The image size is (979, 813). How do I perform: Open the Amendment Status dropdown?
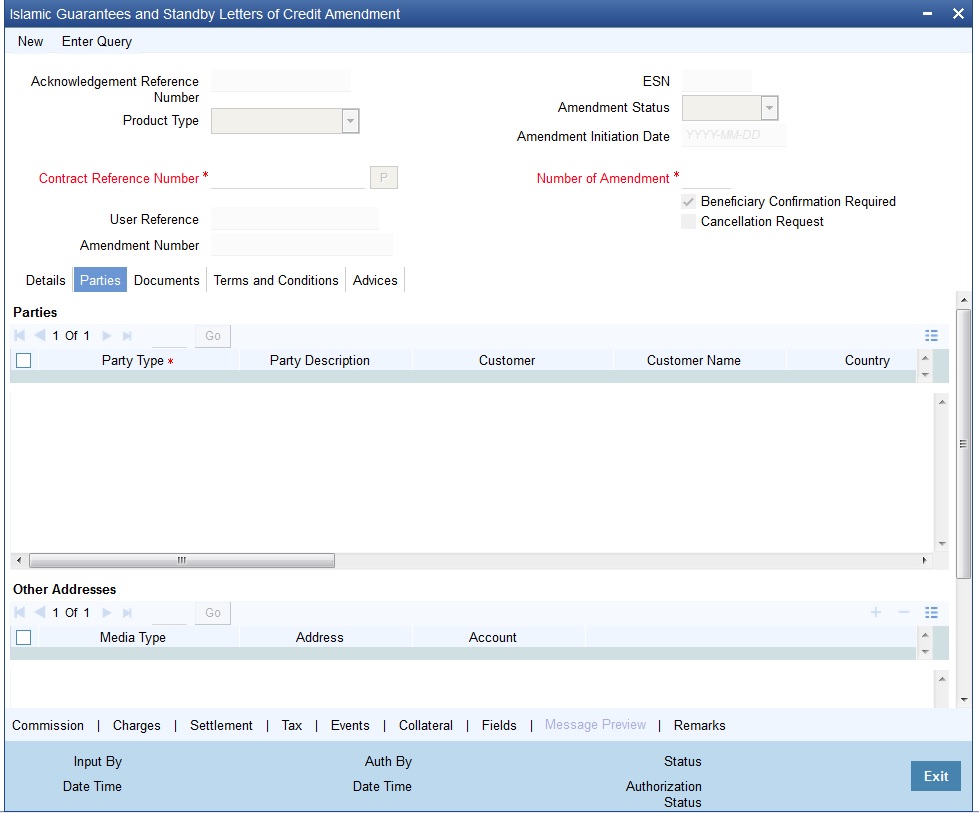point(769,108)
